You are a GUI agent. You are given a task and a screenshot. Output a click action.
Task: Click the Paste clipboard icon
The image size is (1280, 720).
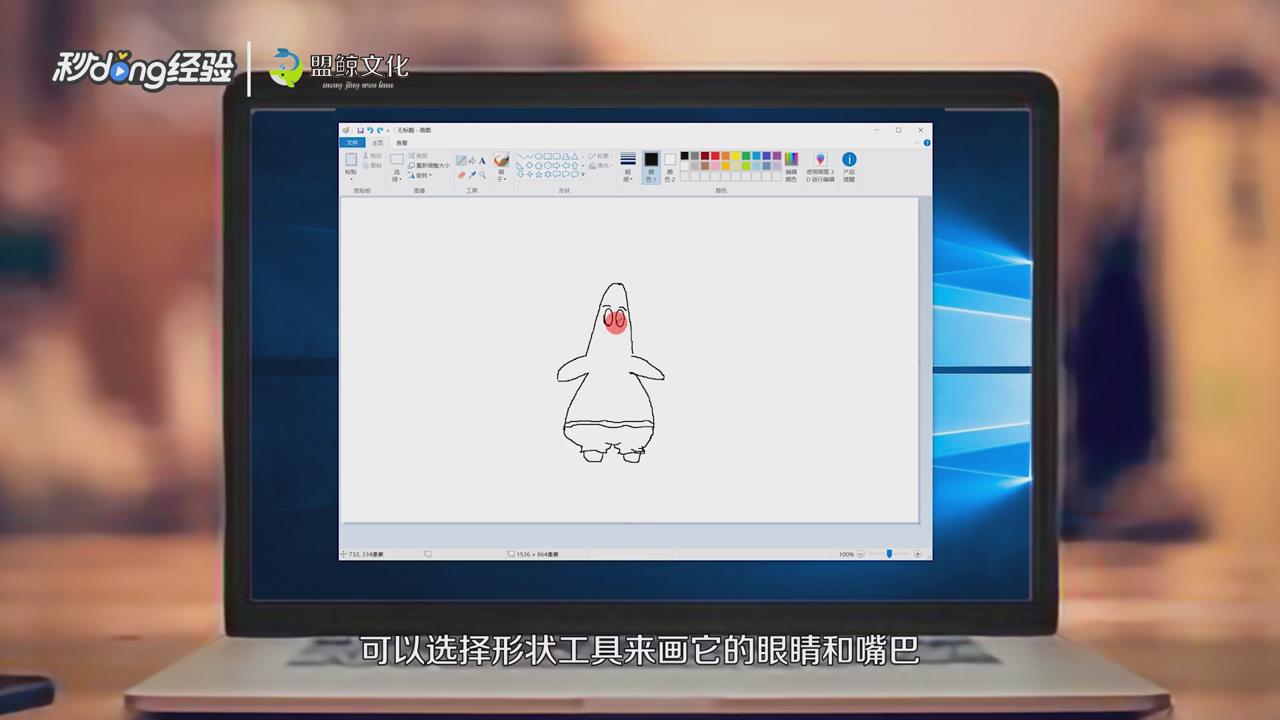coord(351,159)
